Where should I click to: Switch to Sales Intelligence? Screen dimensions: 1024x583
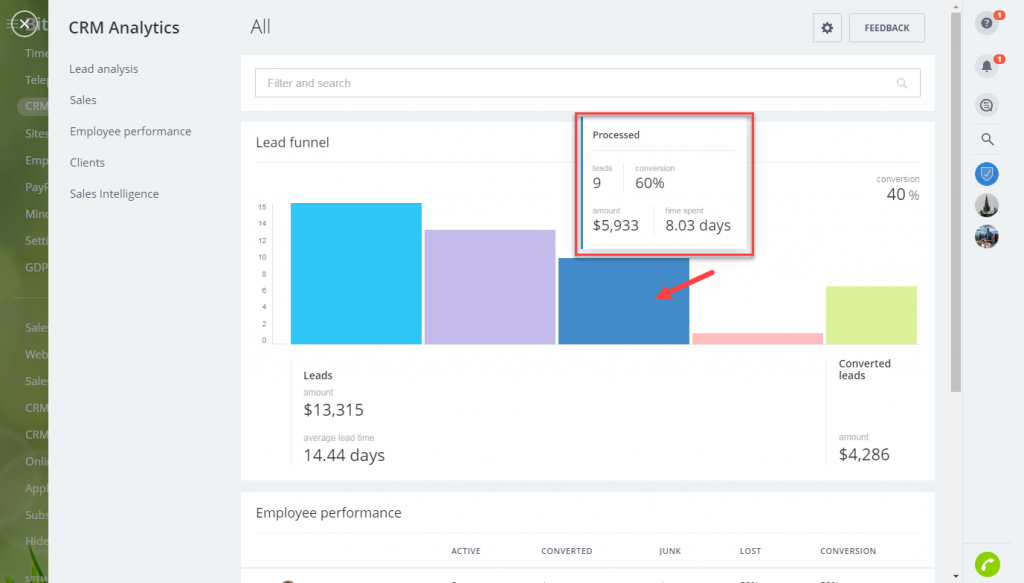(114, 194)
